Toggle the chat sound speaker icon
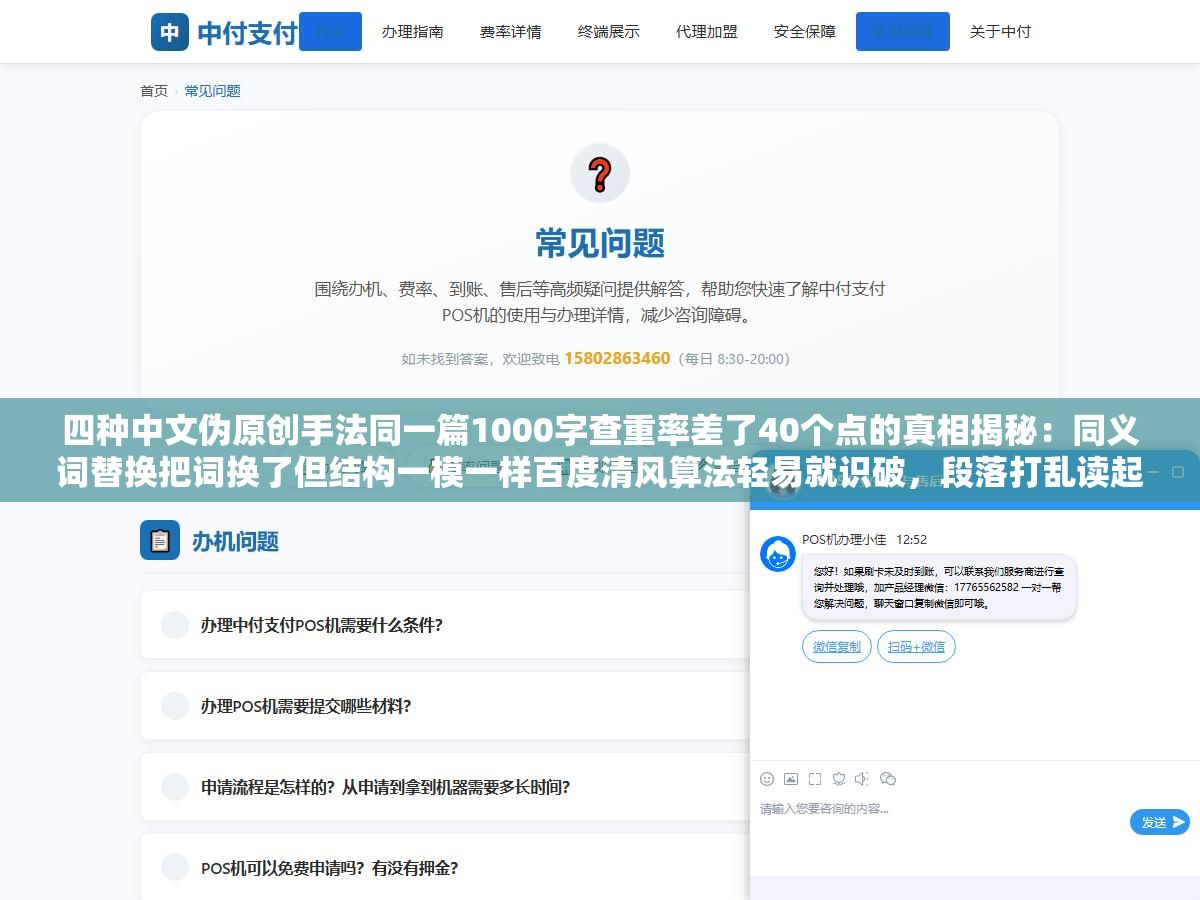The width and height of the screenshot is (1200, 900). 863,779
